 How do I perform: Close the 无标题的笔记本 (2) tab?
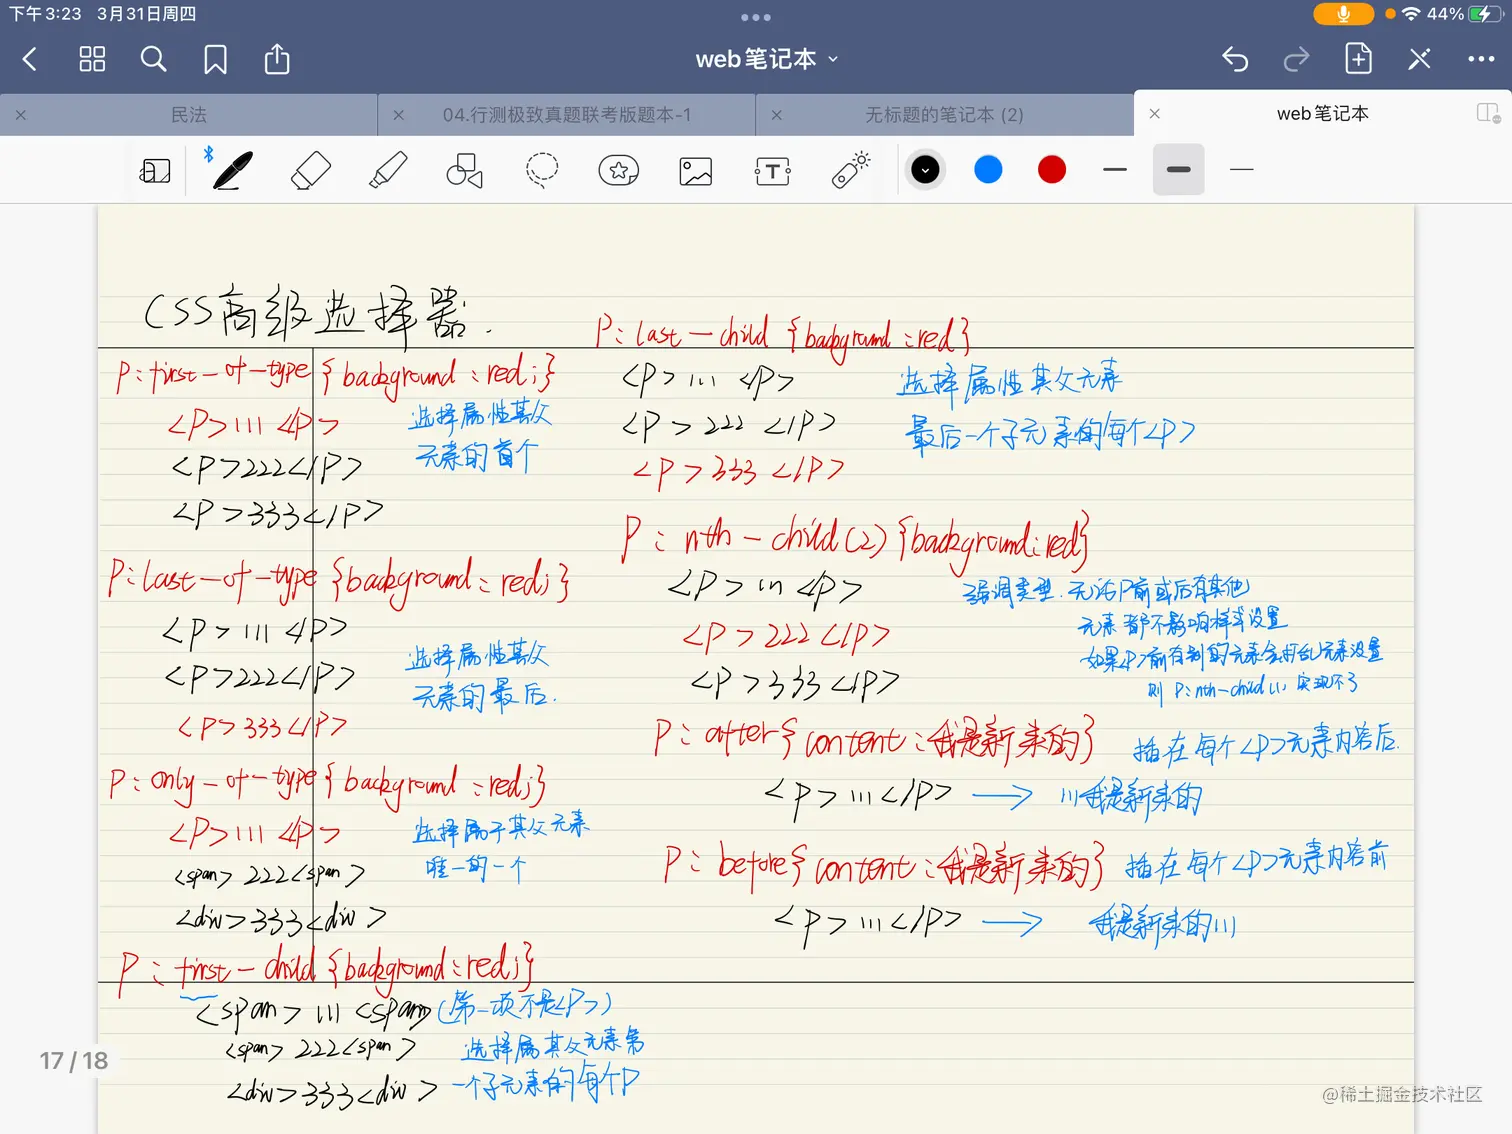(776, 115)
